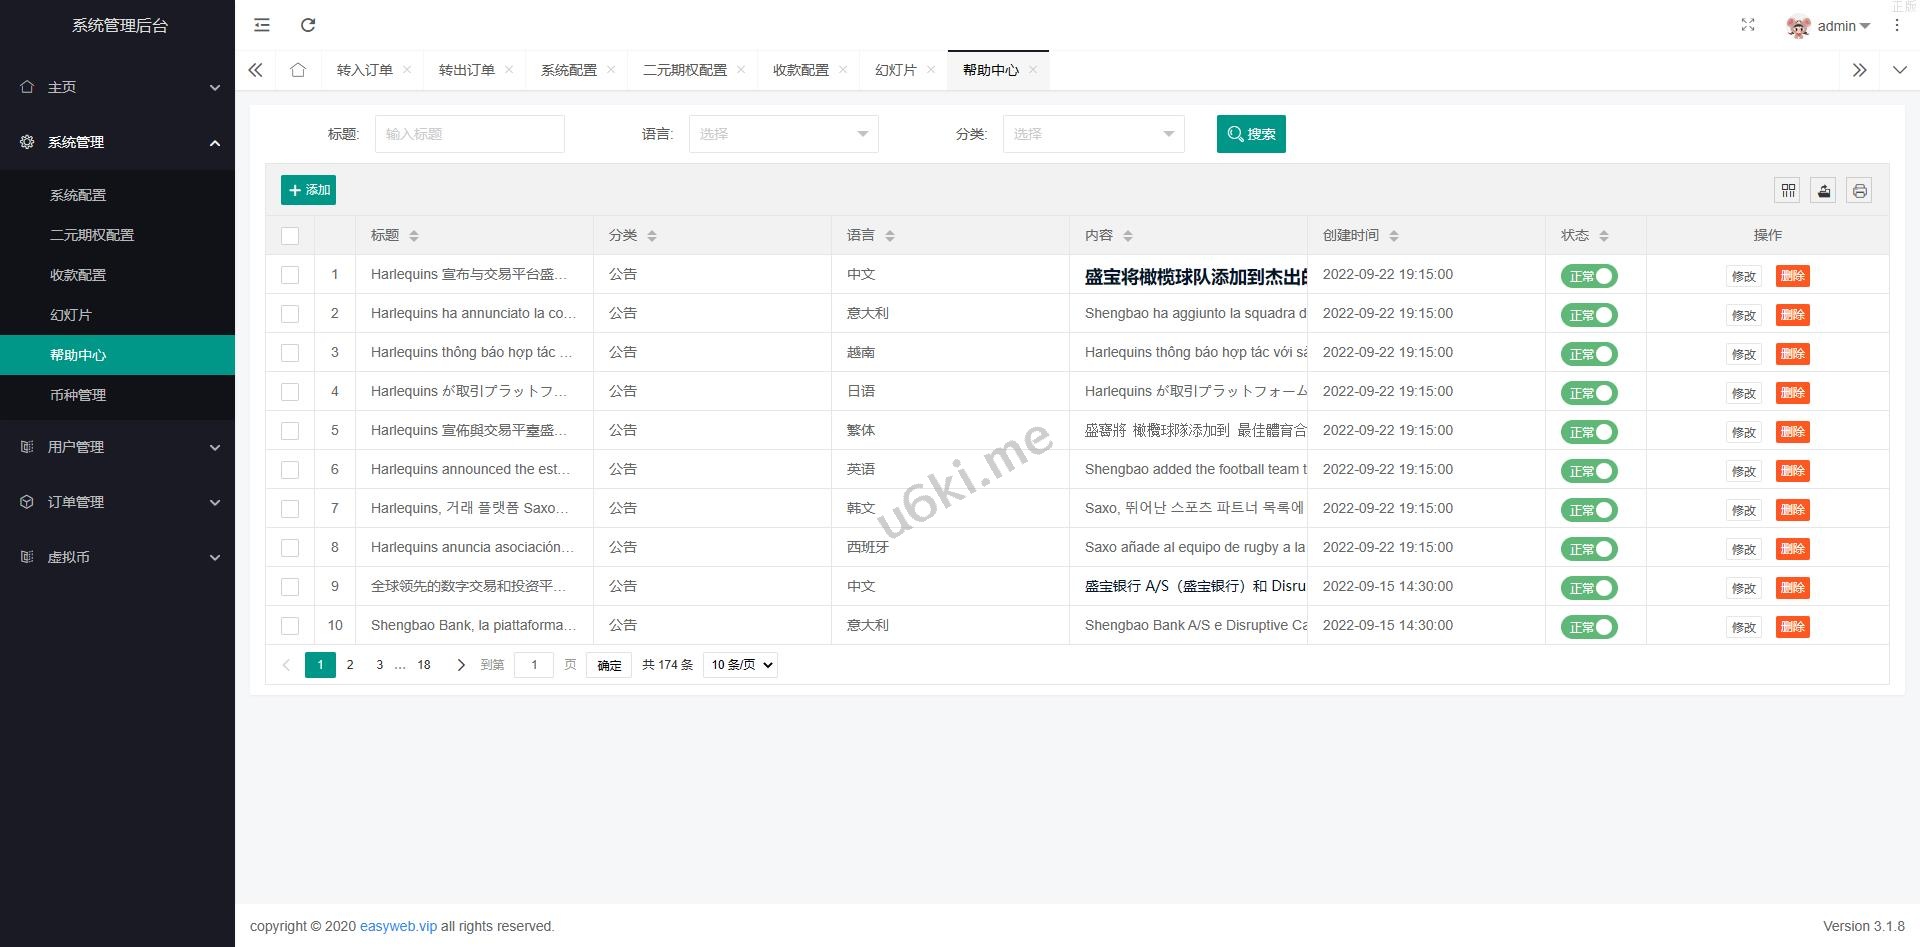
Task: Select the checkbox for row 6
Action: (290, 470)
